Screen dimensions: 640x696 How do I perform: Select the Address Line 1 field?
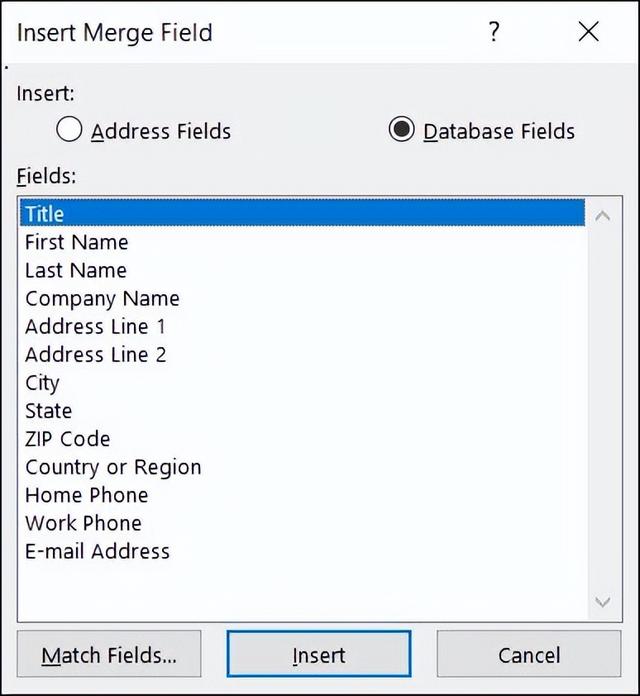click(303, 327)
